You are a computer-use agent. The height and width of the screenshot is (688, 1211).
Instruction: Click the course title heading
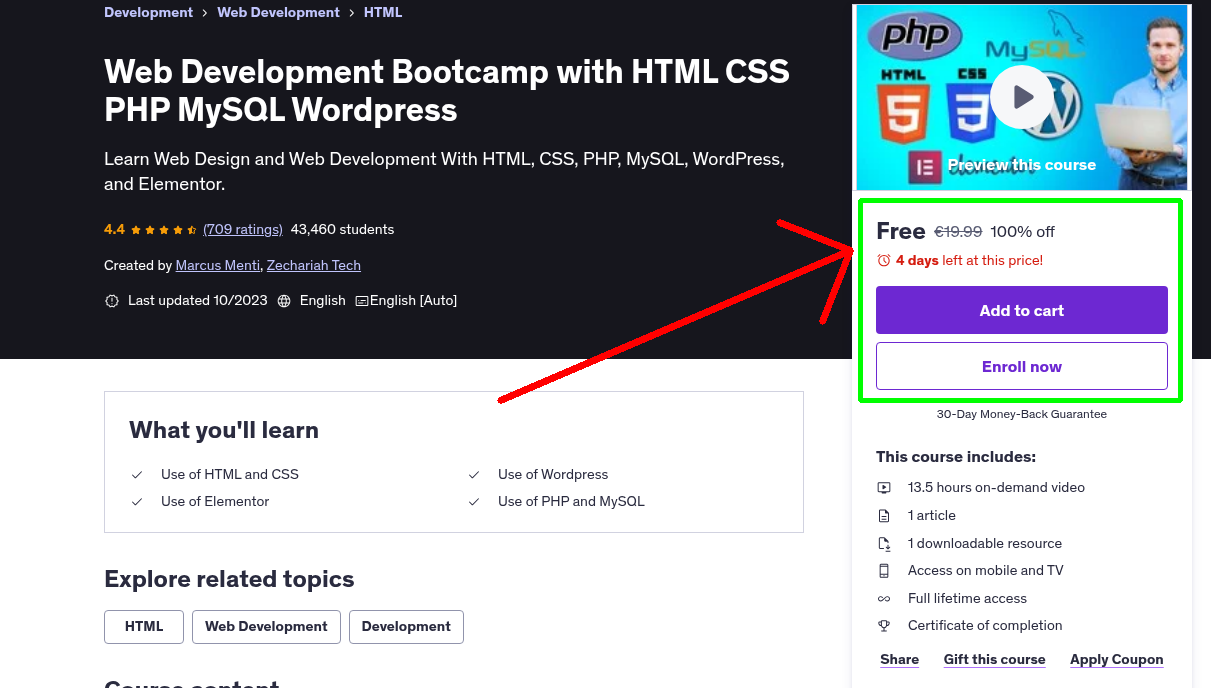coord(447,90)
